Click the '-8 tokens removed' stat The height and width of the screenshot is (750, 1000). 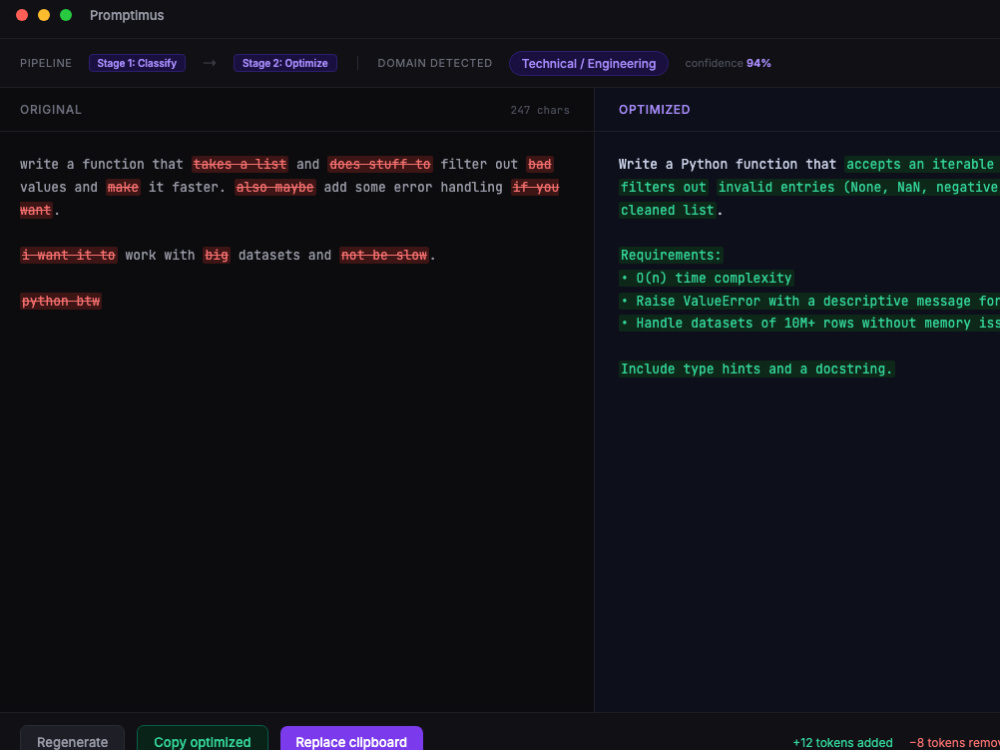(x=954, y=742)
